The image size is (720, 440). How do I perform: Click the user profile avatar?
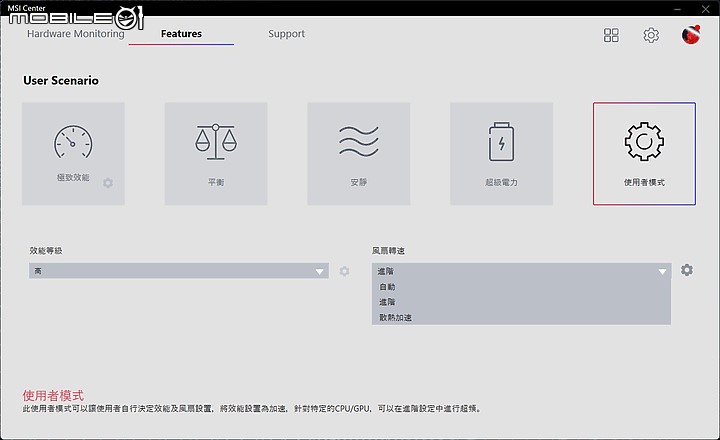(x=691, y=34)
